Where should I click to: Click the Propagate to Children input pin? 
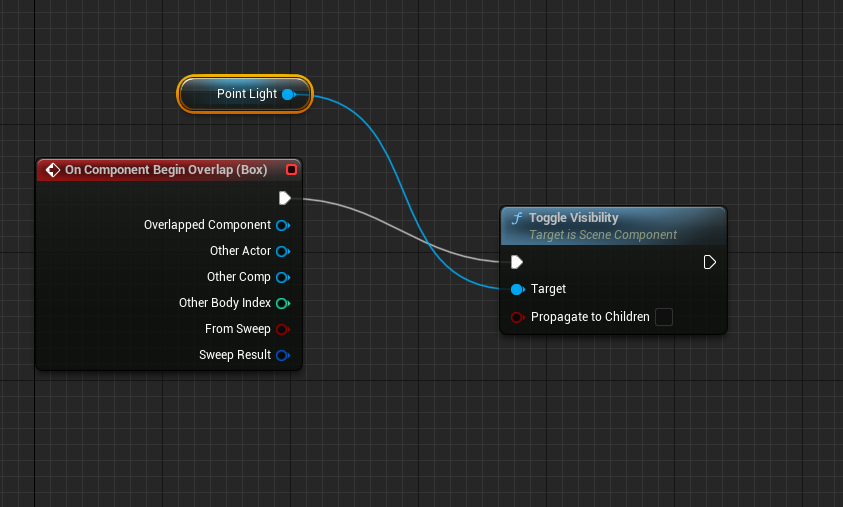pos(517,317)
